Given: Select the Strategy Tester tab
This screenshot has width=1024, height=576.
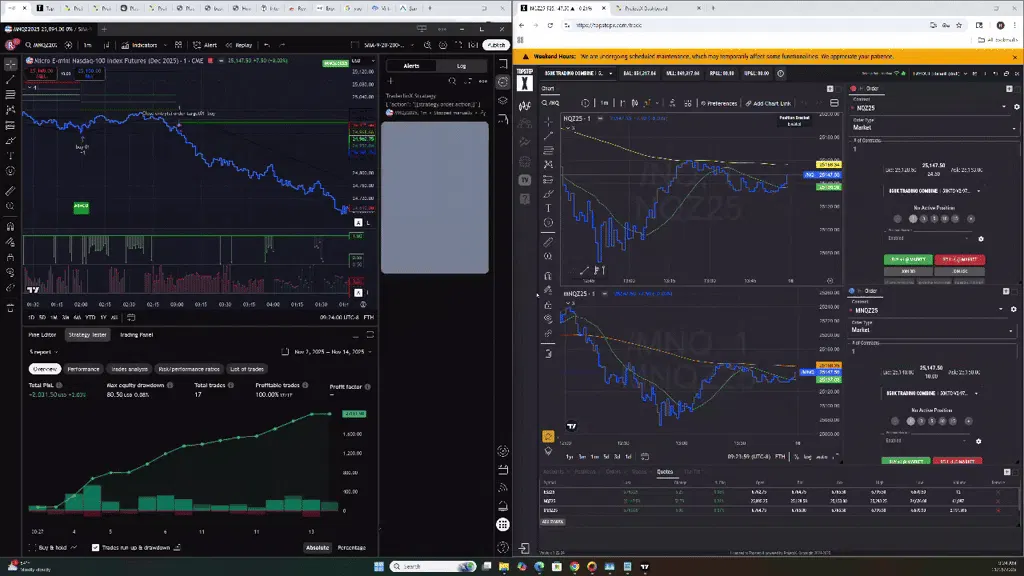Looking at the screenshot, I should pos(88,335).
